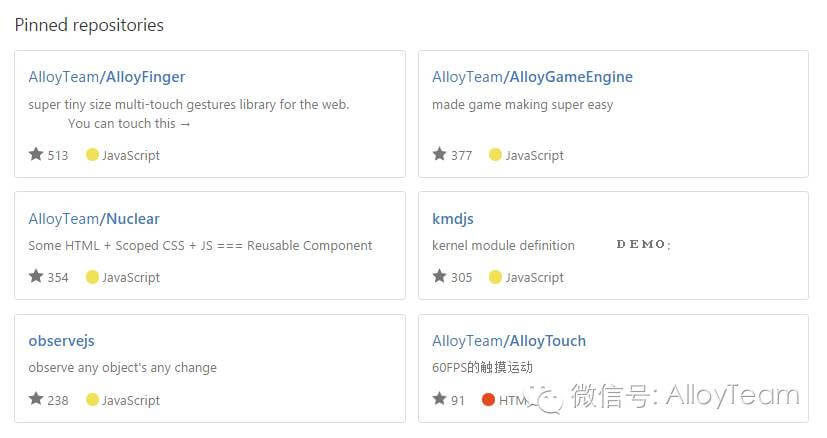Visit the observejs repository
The width and height of the screenshot is (827, 438).
click(x=61, y=341)
